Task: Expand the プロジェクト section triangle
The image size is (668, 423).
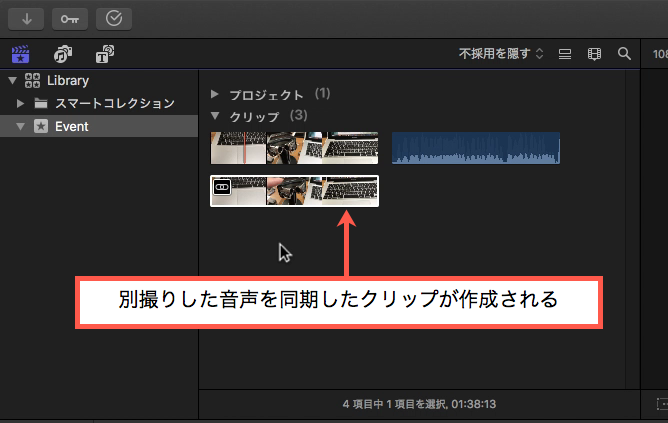Action: tap(215, 94)
